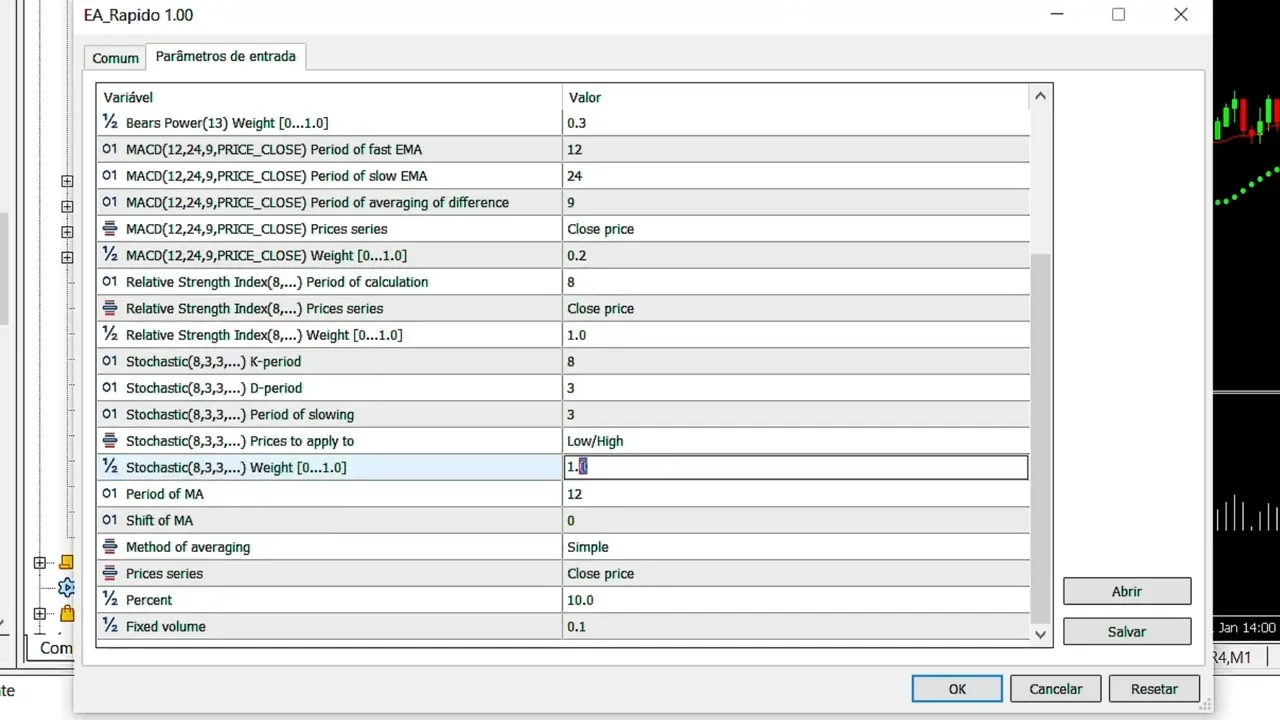1280x720 pixels.
Task: Switch to Parâmetros de entrada tab
Action: tap(226, 57)
